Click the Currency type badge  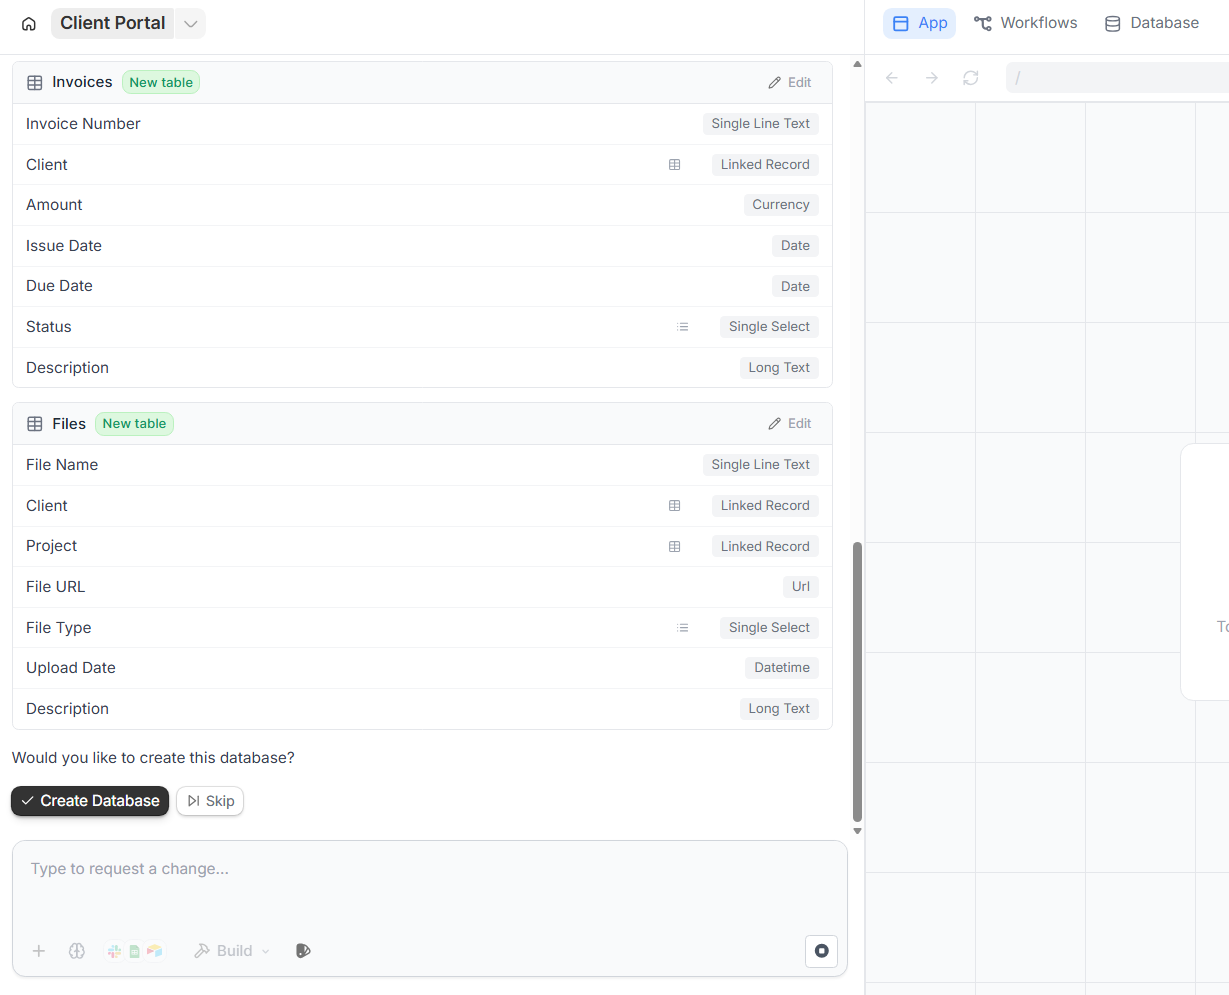[x=781, y=205]
